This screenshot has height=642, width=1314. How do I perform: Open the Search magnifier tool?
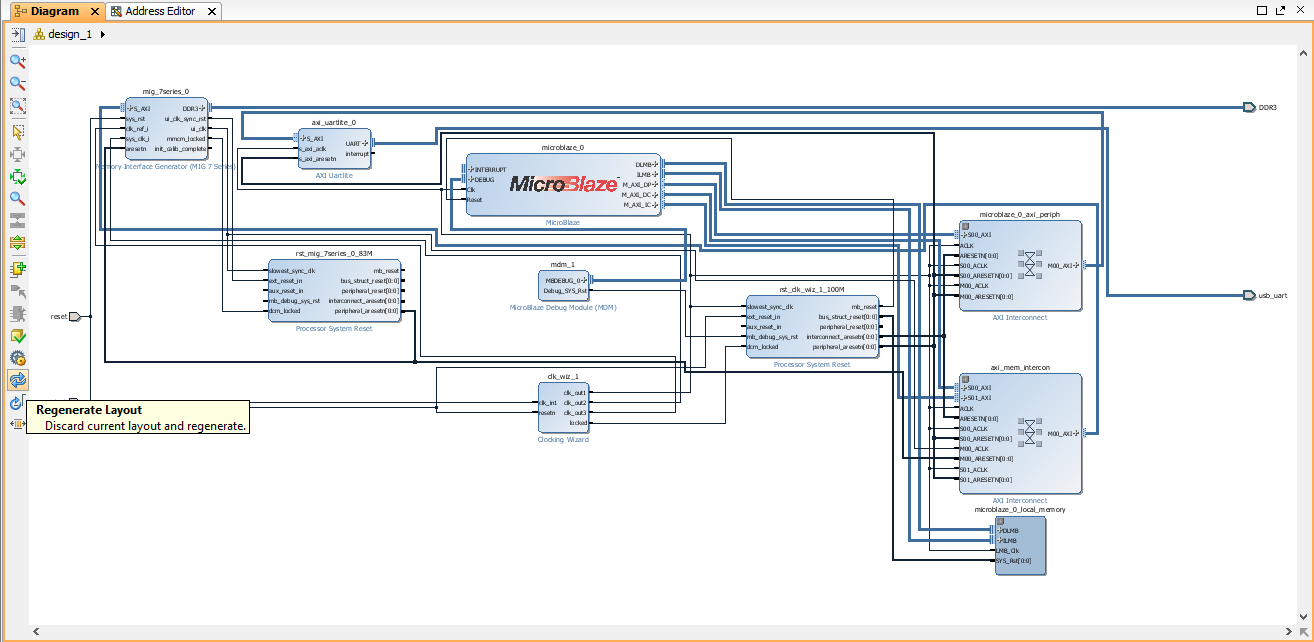[17, 198]
